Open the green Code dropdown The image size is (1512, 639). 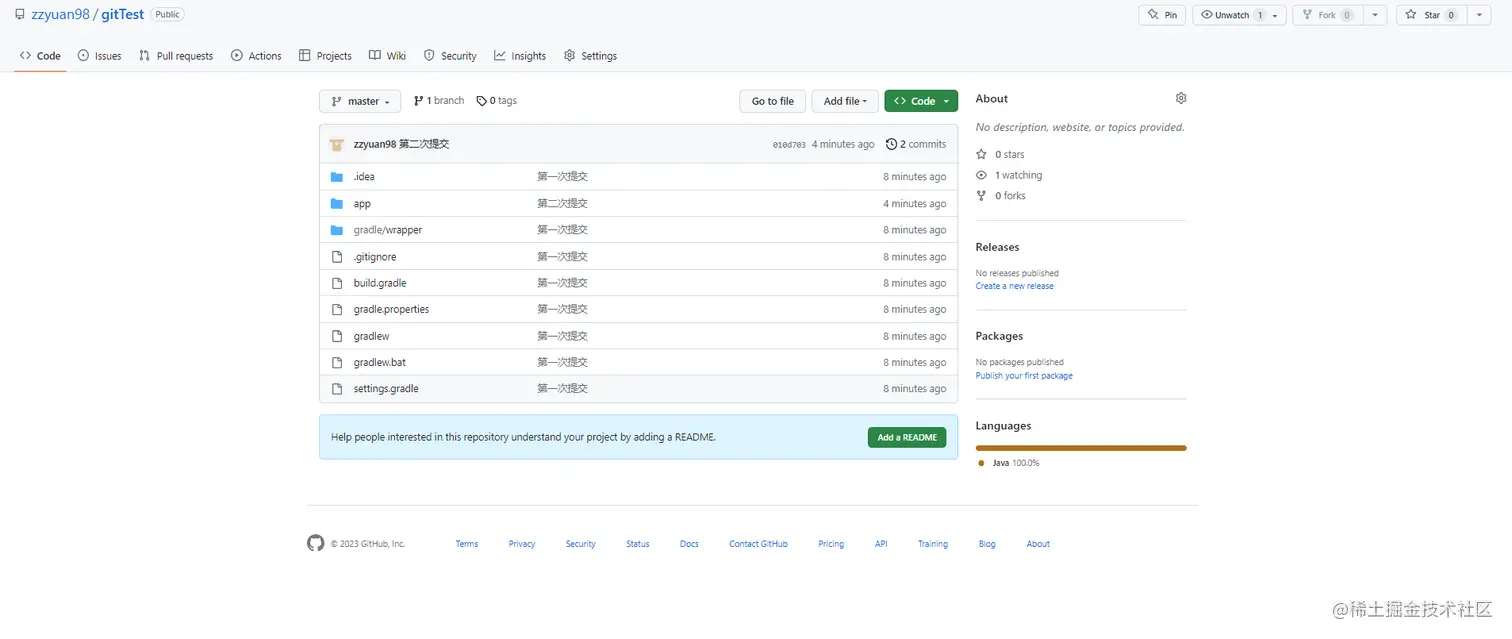tap(921, 101)
